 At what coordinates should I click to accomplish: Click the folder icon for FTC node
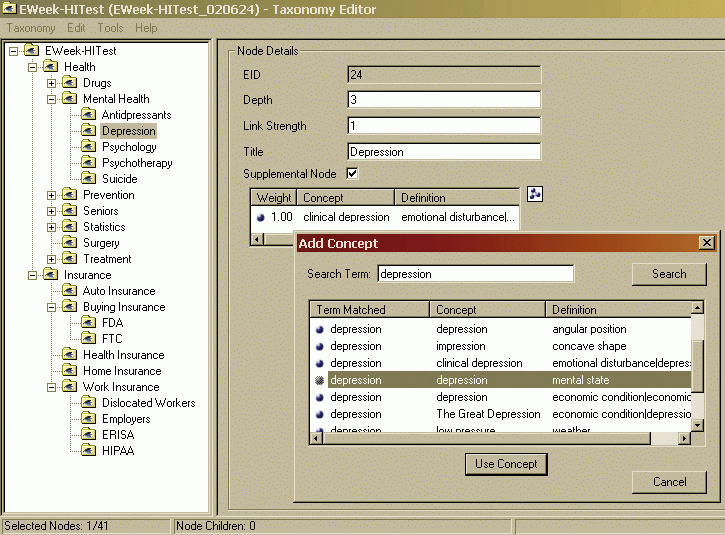[89, 338]
